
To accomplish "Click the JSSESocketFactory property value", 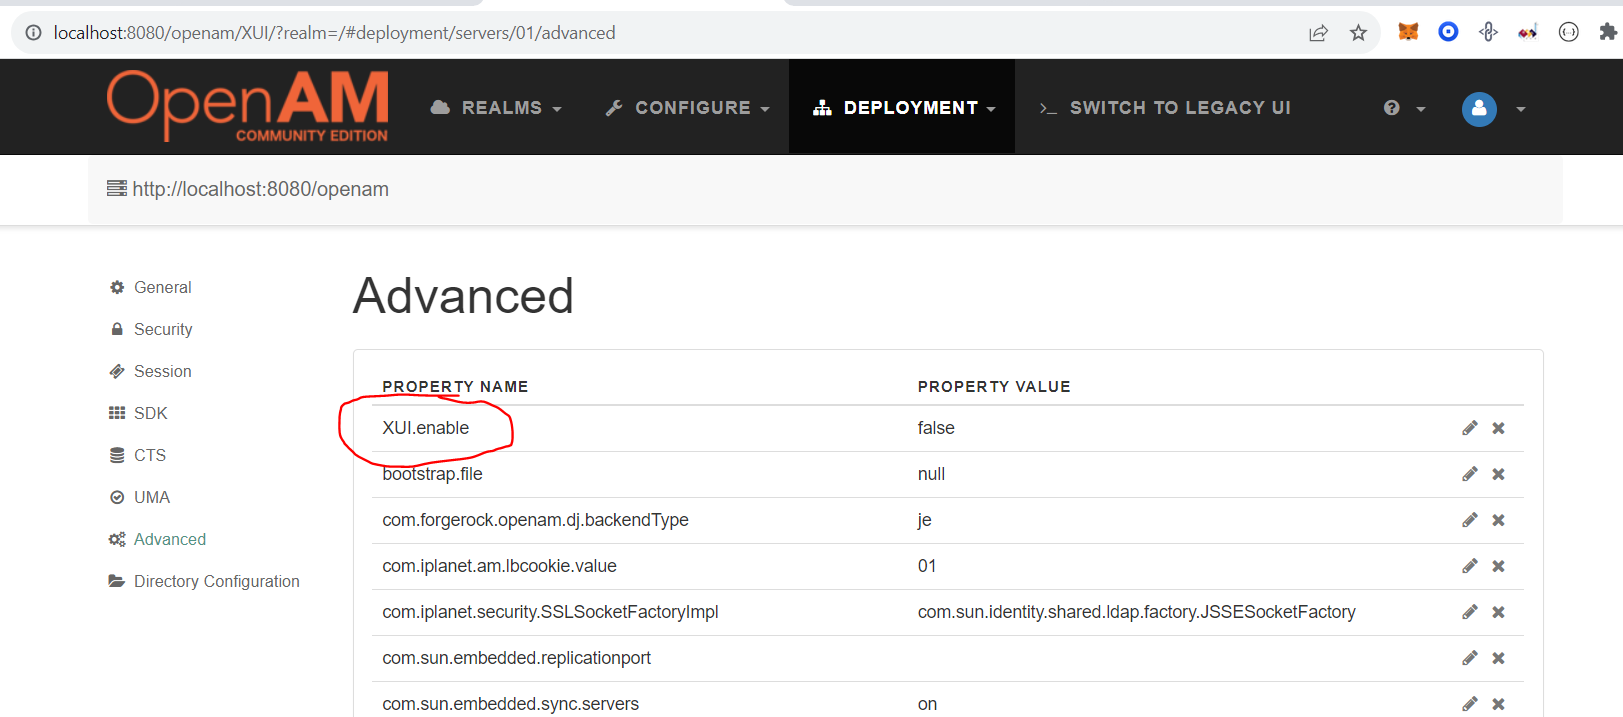I will point(1137,612).
